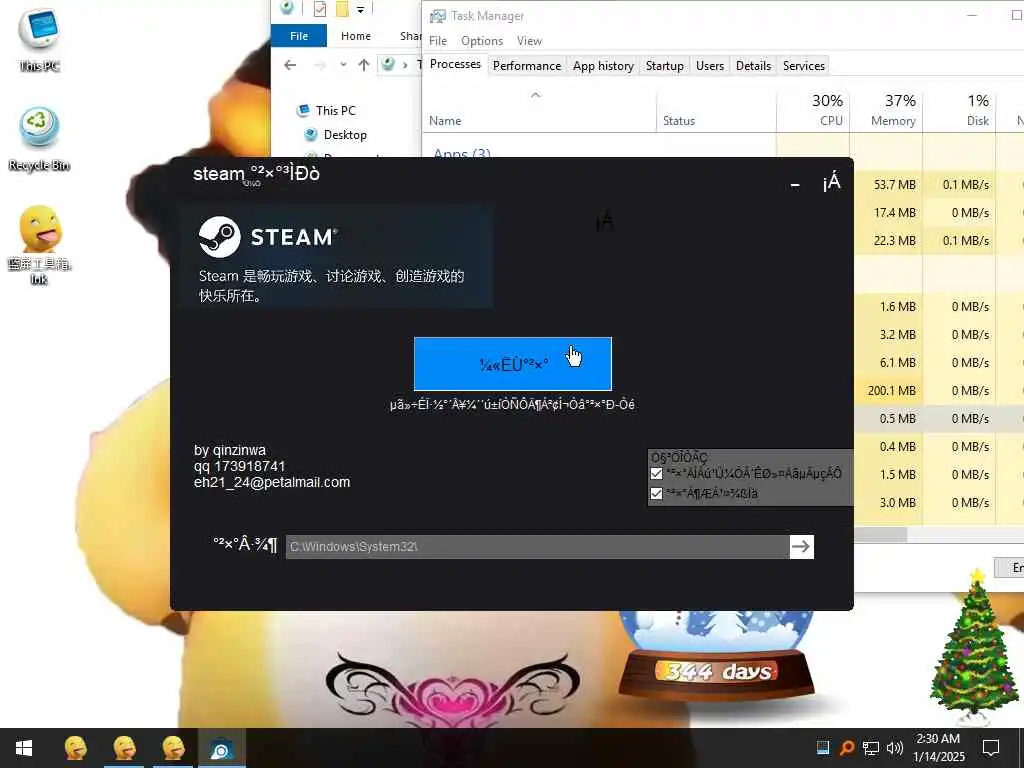This screenshot has width=1024, height=768.
Task: Click the arrow button beside install path
Action: [x=801, y=547]
